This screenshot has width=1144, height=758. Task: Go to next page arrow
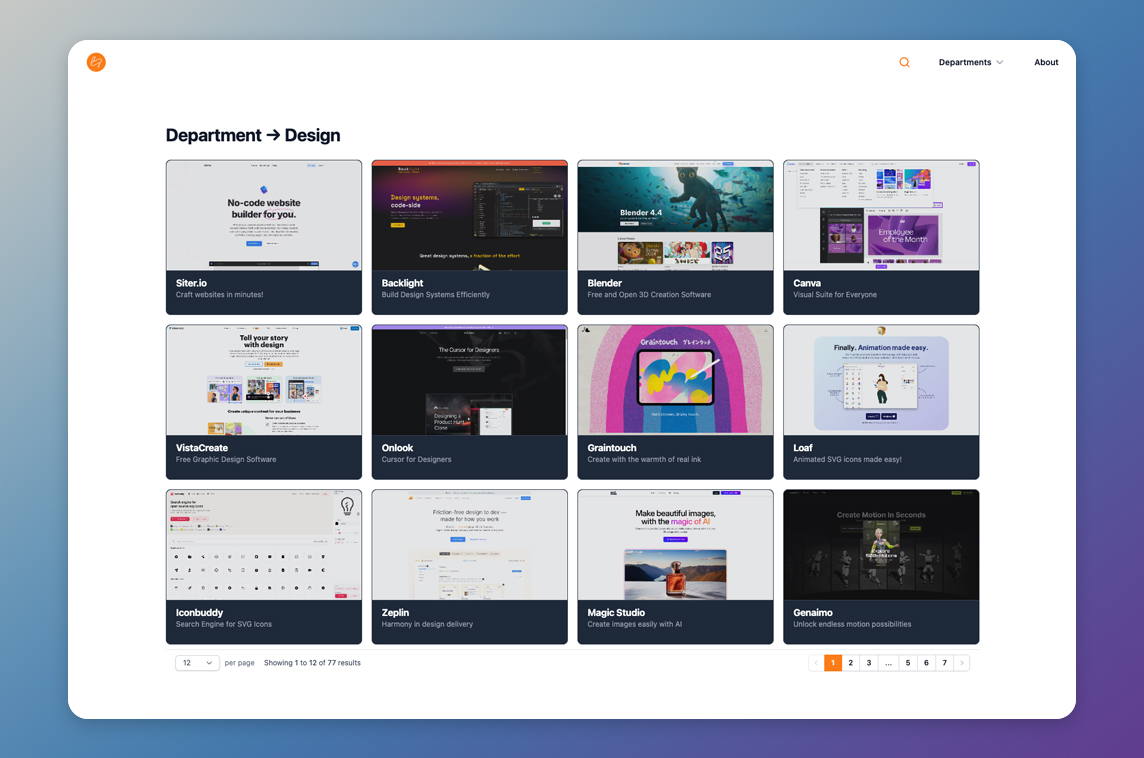962,663
